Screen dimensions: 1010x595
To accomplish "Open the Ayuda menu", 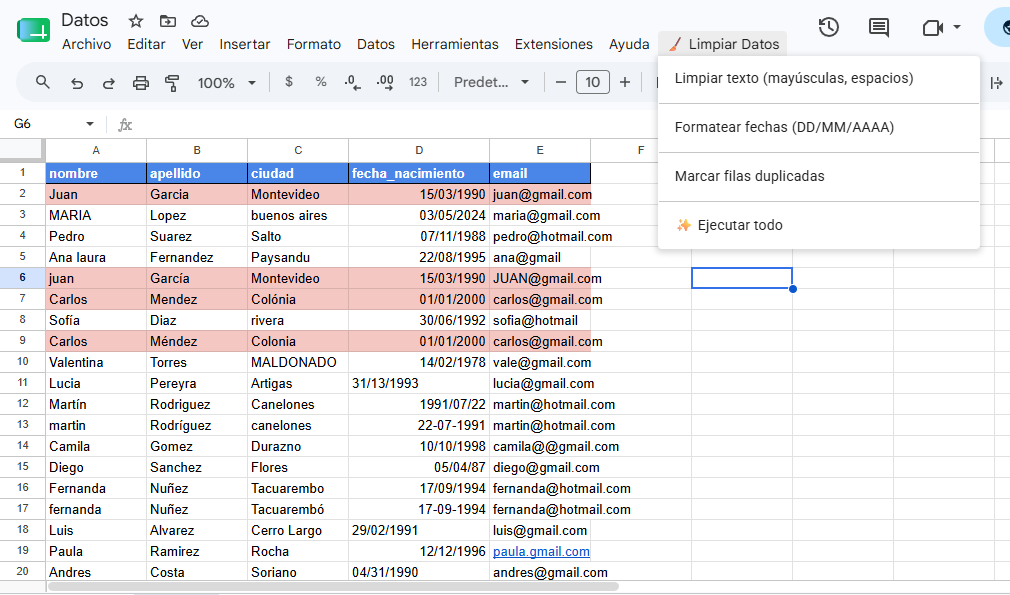I will coord(629,44).
